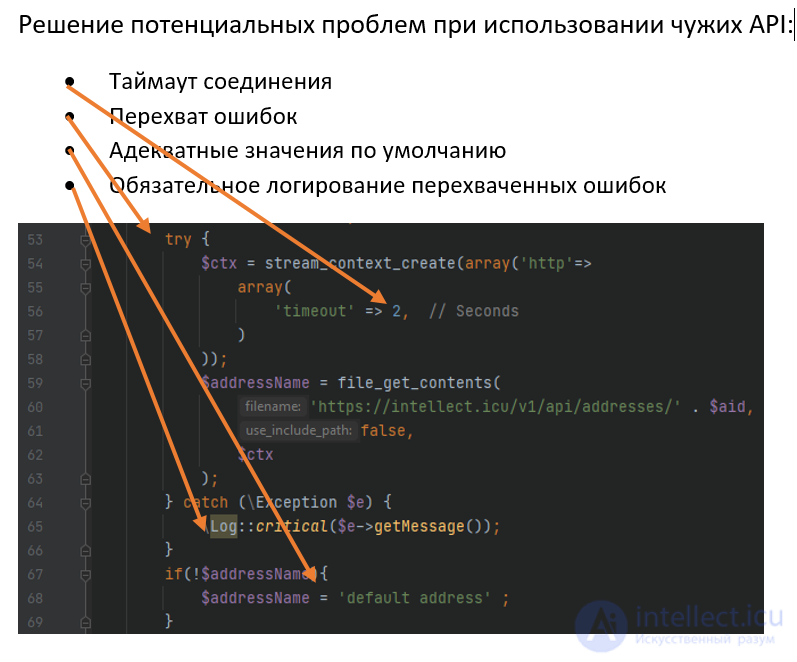
Task: Click the '$aid' variable
Action: click(x=727, y=407)
